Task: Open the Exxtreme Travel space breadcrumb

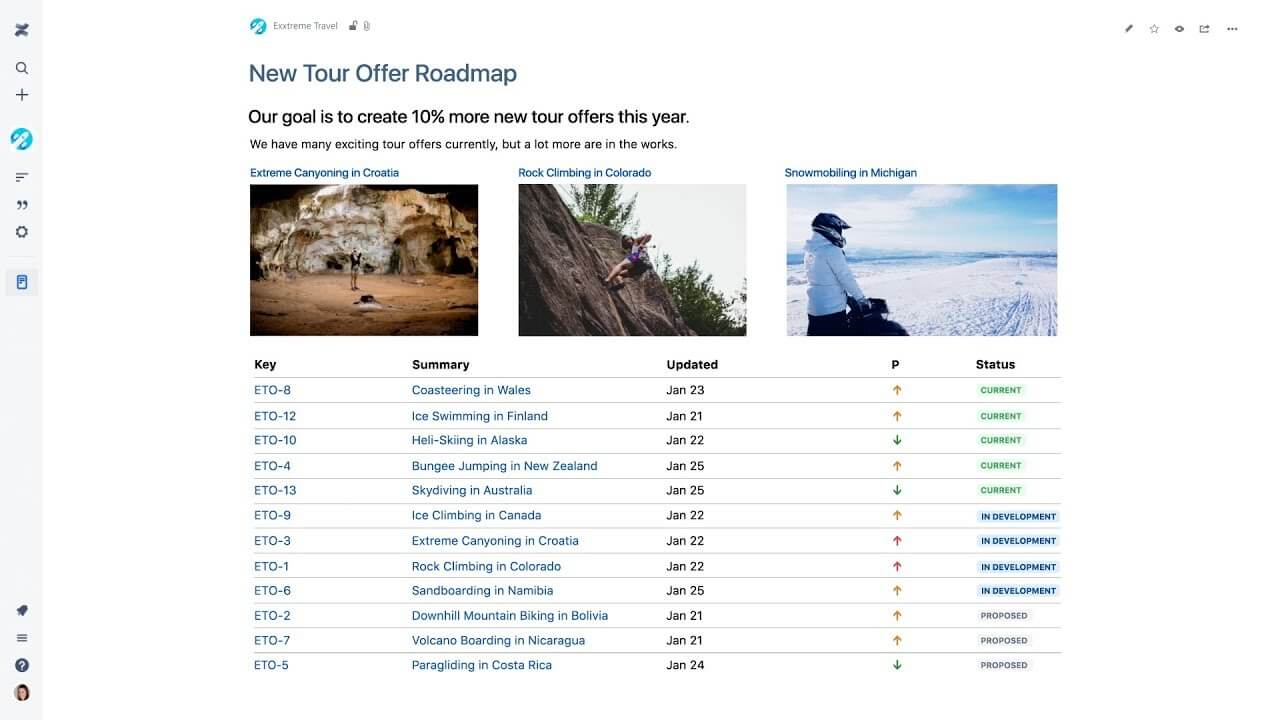Action: pos(305,26)
